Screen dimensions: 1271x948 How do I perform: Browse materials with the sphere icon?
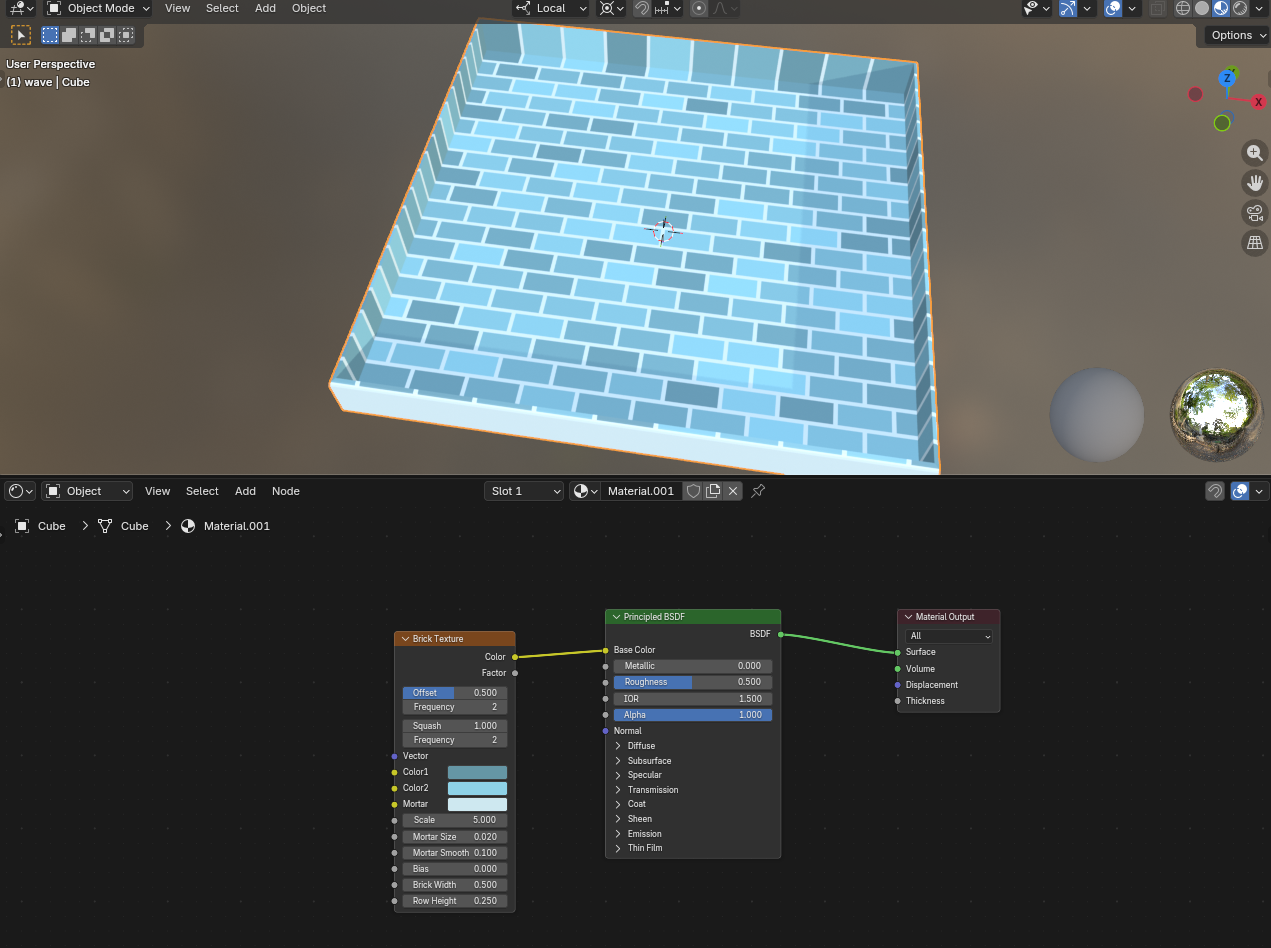pyautogui.click(x=585, y=491)
